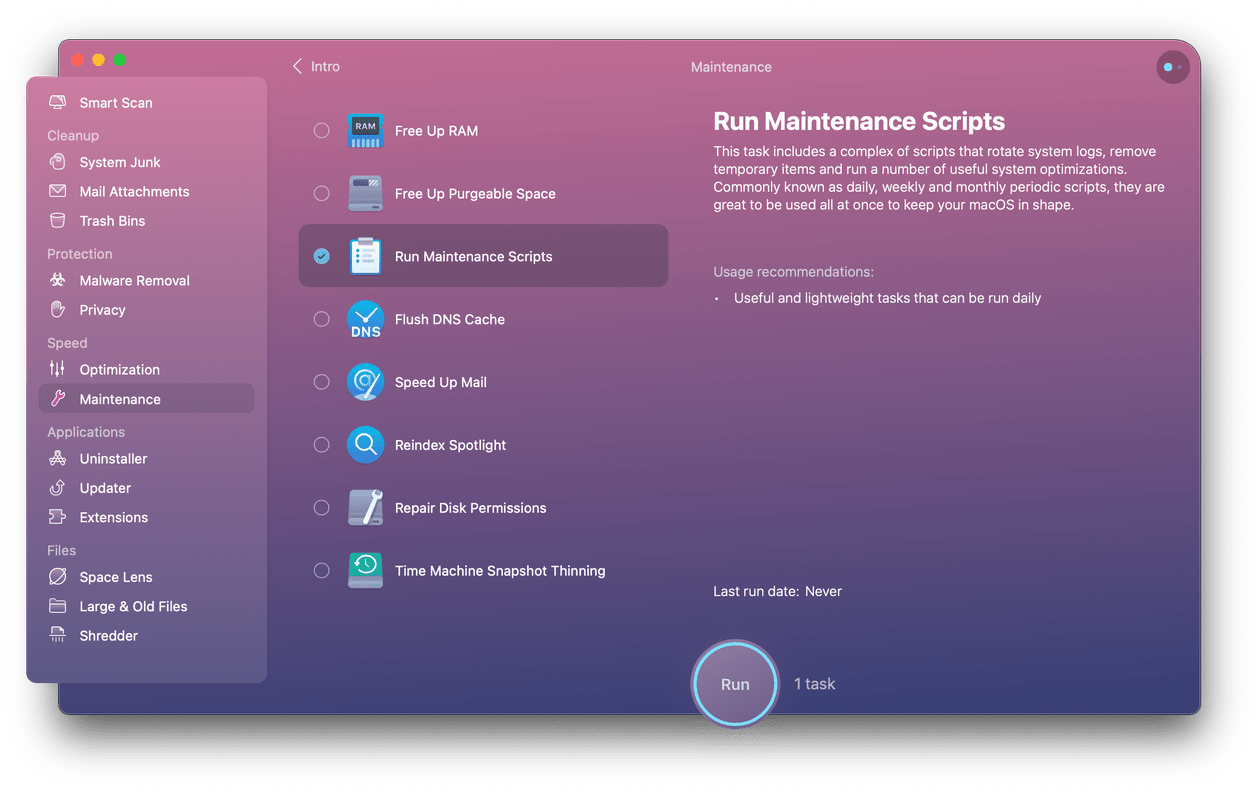Click the Free Up RAM chip icon
The image size is (1260, 792).
pyautogui.click(x=365, y=130)
